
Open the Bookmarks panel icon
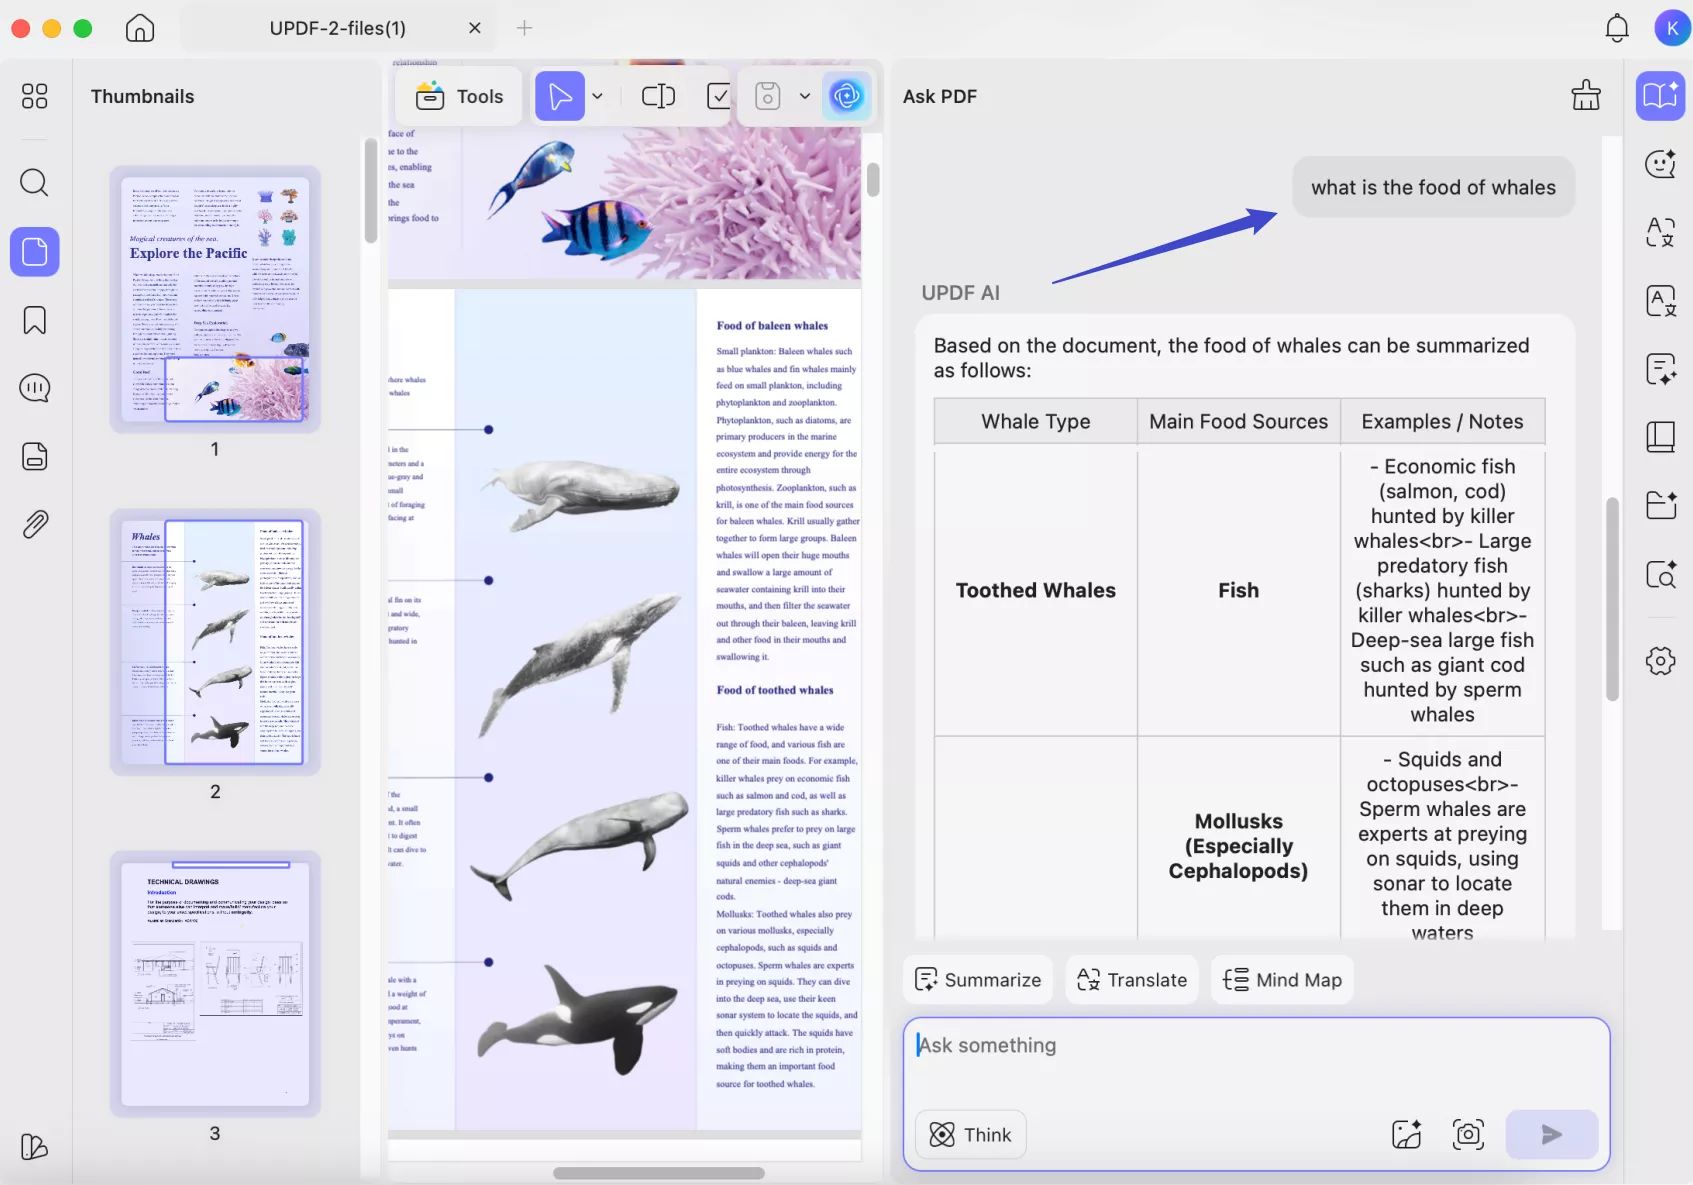34,320
